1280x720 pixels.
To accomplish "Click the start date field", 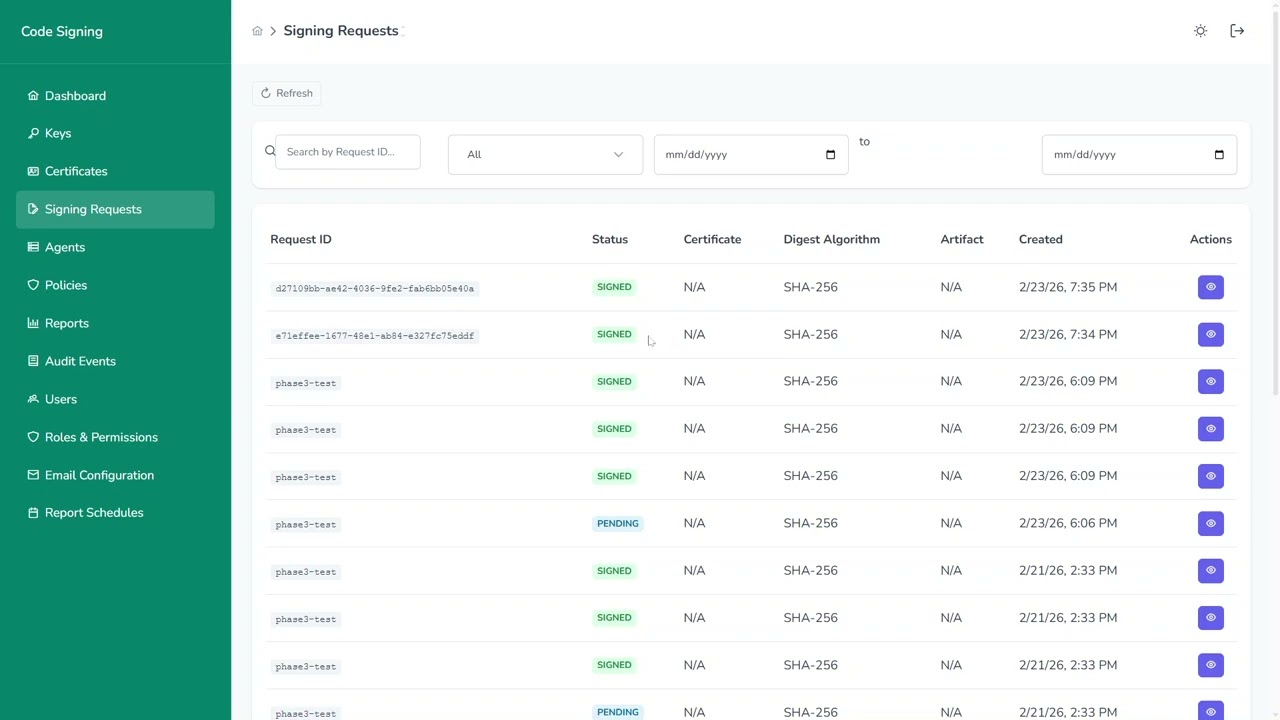I will pyautogui.click(x=751, y=155).
